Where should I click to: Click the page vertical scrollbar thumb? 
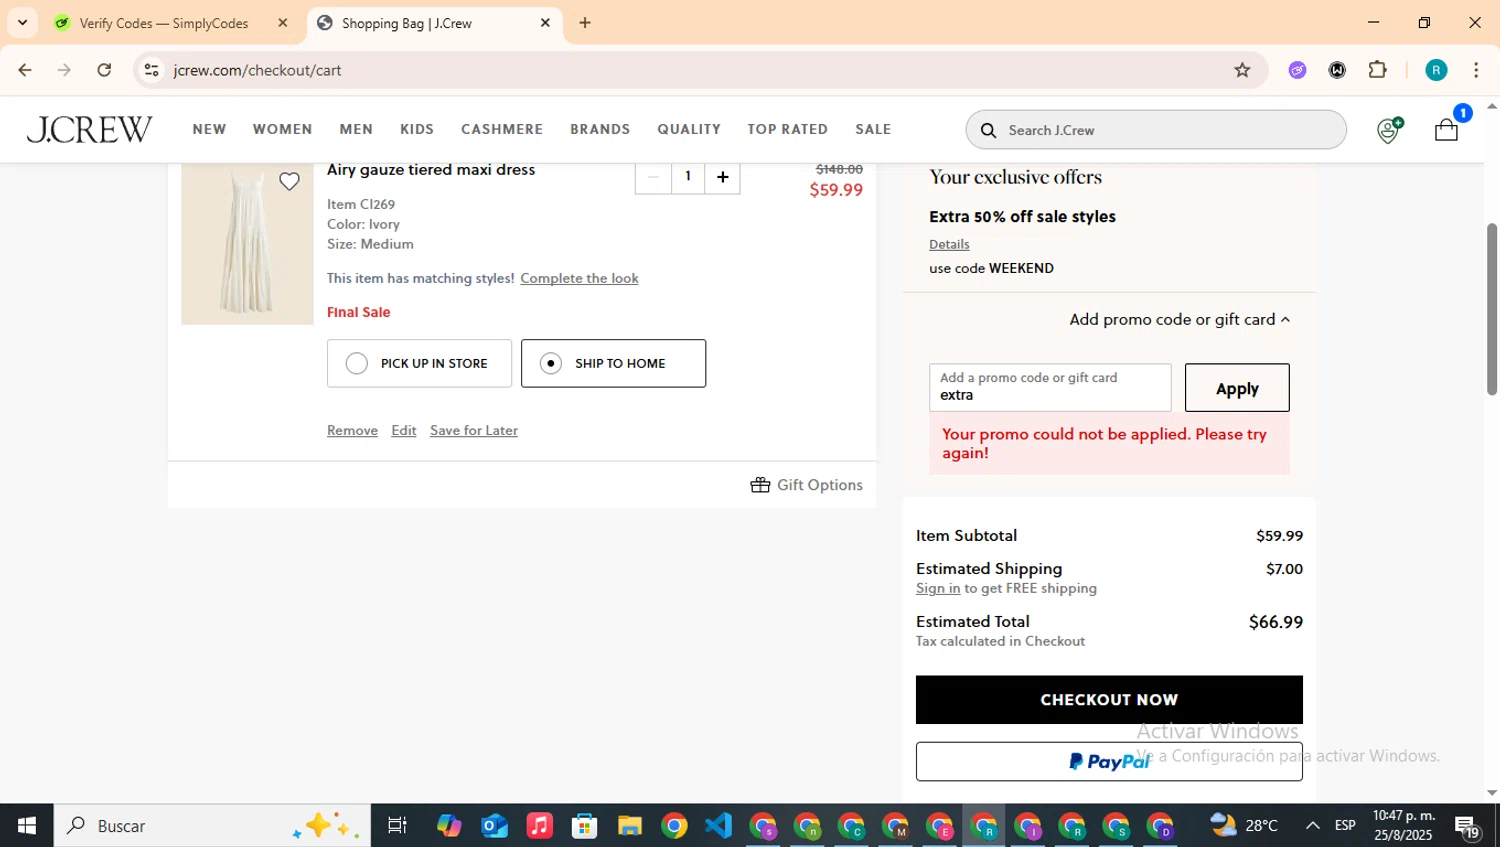tap(1491, 309)
